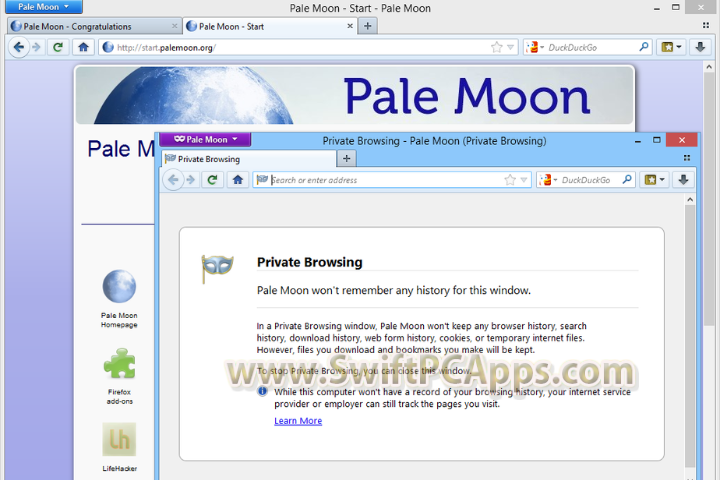Click the blue info icon beside the notice
Image resolution: width=720 pixels, height=480 pixels.
point(262,391)
